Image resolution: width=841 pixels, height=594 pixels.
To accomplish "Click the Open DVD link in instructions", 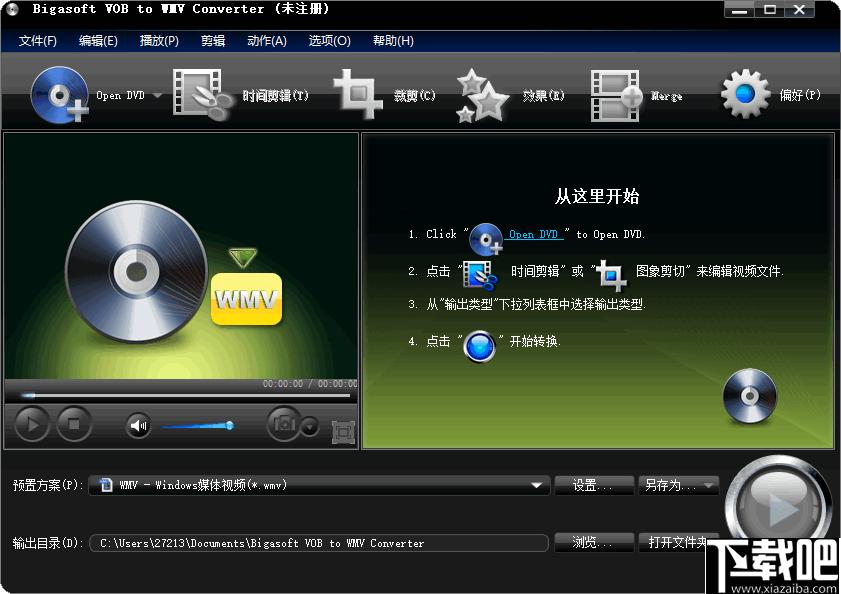I will [x=534, y=234].
